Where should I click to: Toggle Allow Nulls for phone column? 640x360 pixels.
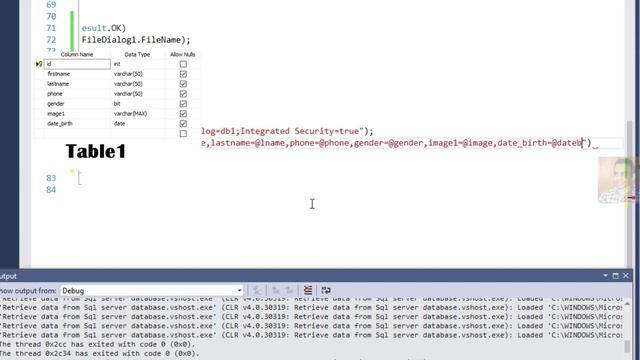tap(183, 94)
